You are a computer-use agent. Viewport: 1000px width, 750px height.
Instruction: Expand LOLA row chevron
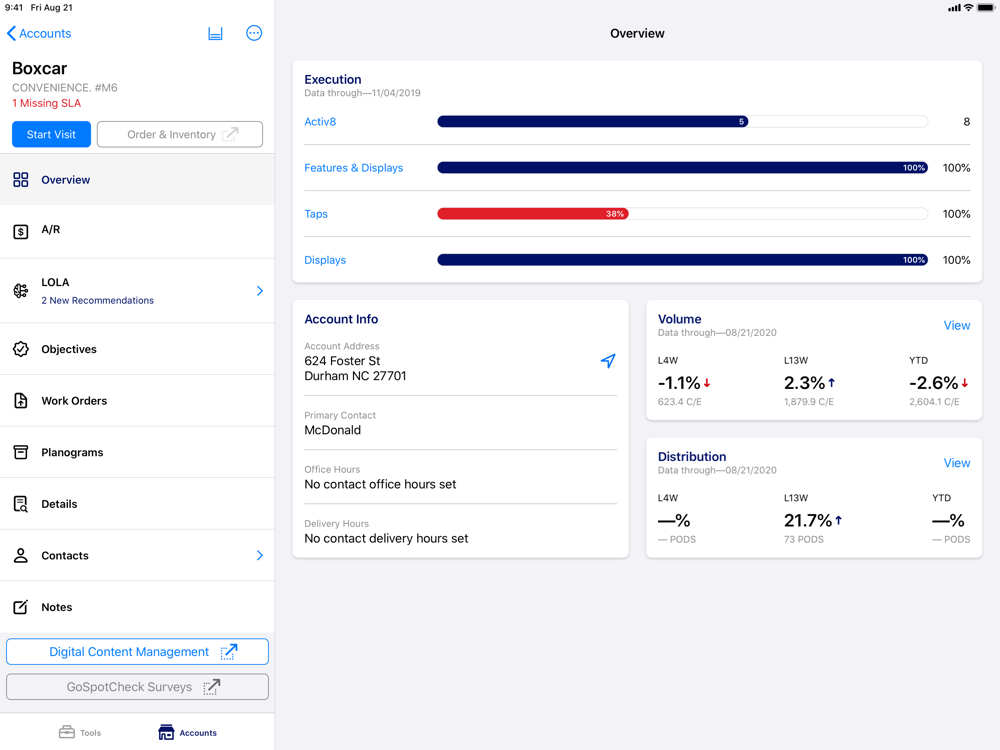click(x=260, y=291)
